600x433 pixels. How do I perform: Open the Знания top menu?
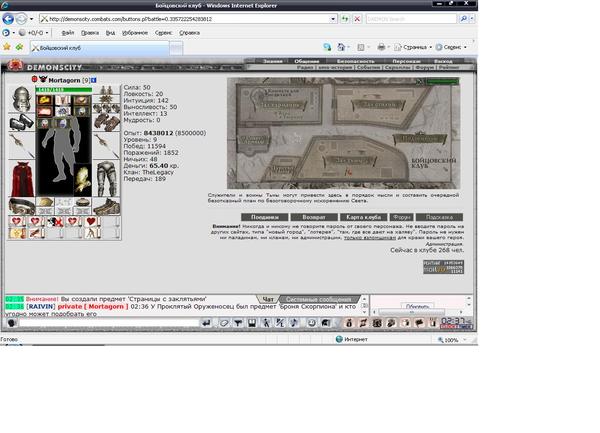click(x=273, y=61)
